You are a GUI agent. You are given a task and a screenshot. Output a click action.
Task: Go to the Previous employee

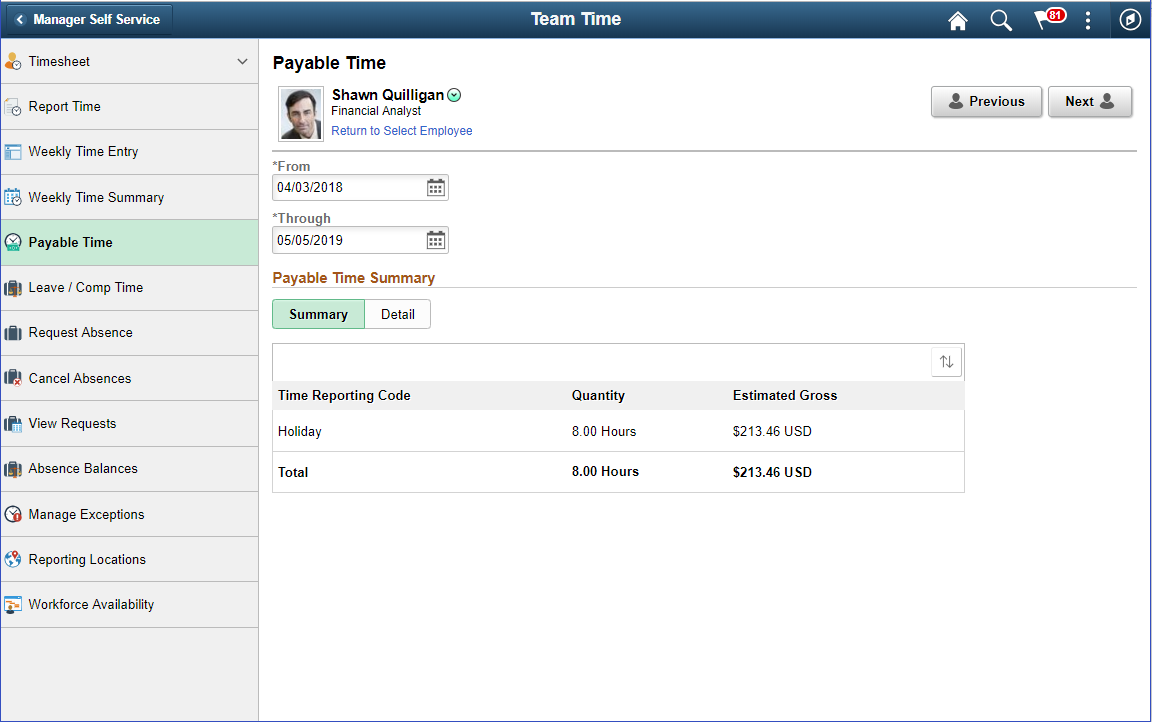[x=986, y=101]
